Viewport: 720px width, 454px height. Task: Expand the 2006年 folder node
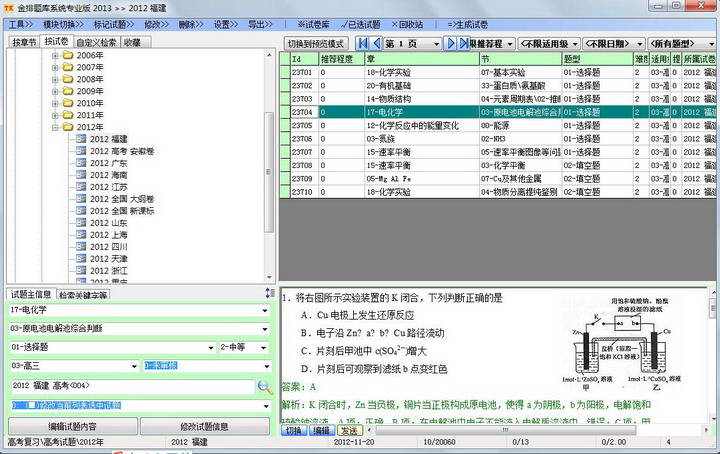click(x=55, y=56)
